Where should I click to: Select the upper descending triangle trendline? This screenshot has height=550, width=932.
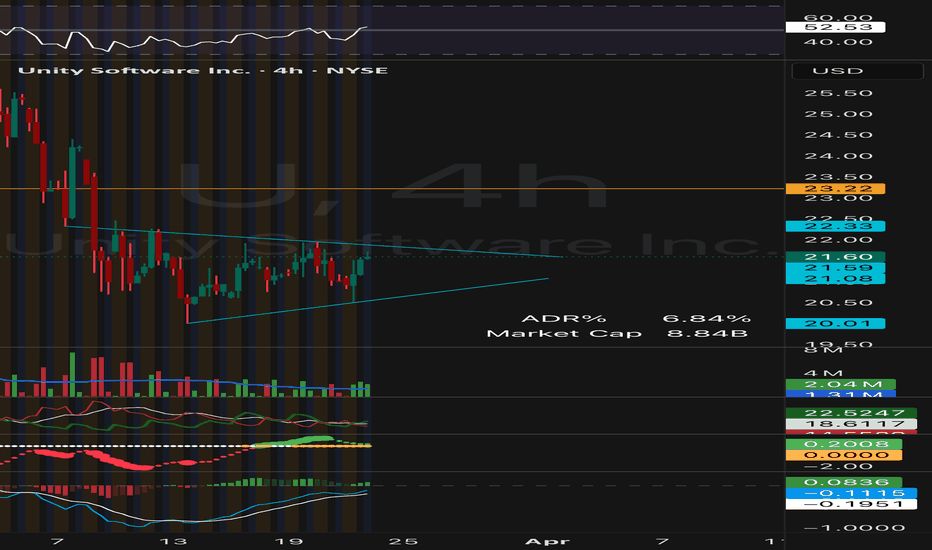[x=314, y=241]
